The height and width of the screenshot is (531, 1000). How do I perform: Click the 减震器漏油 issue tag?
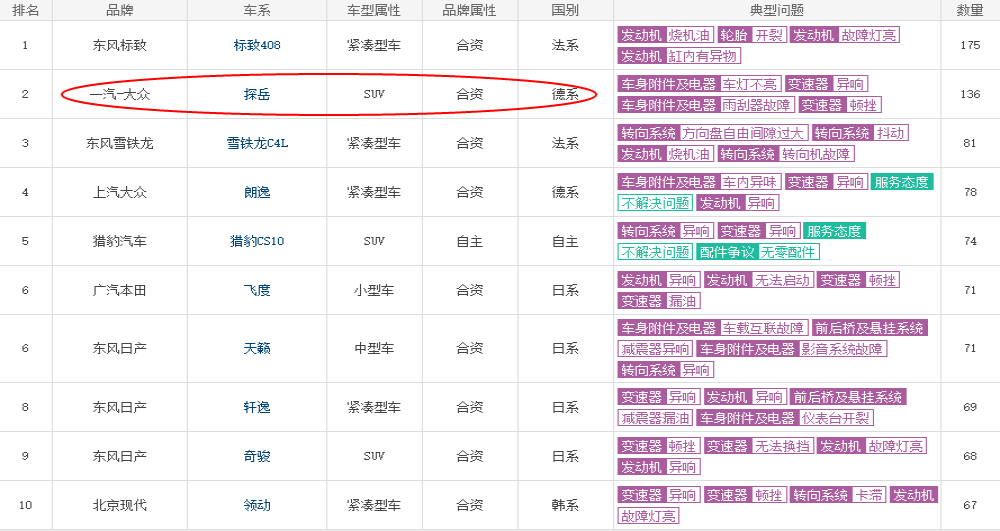pyautogui.click(x=655, y=418)
